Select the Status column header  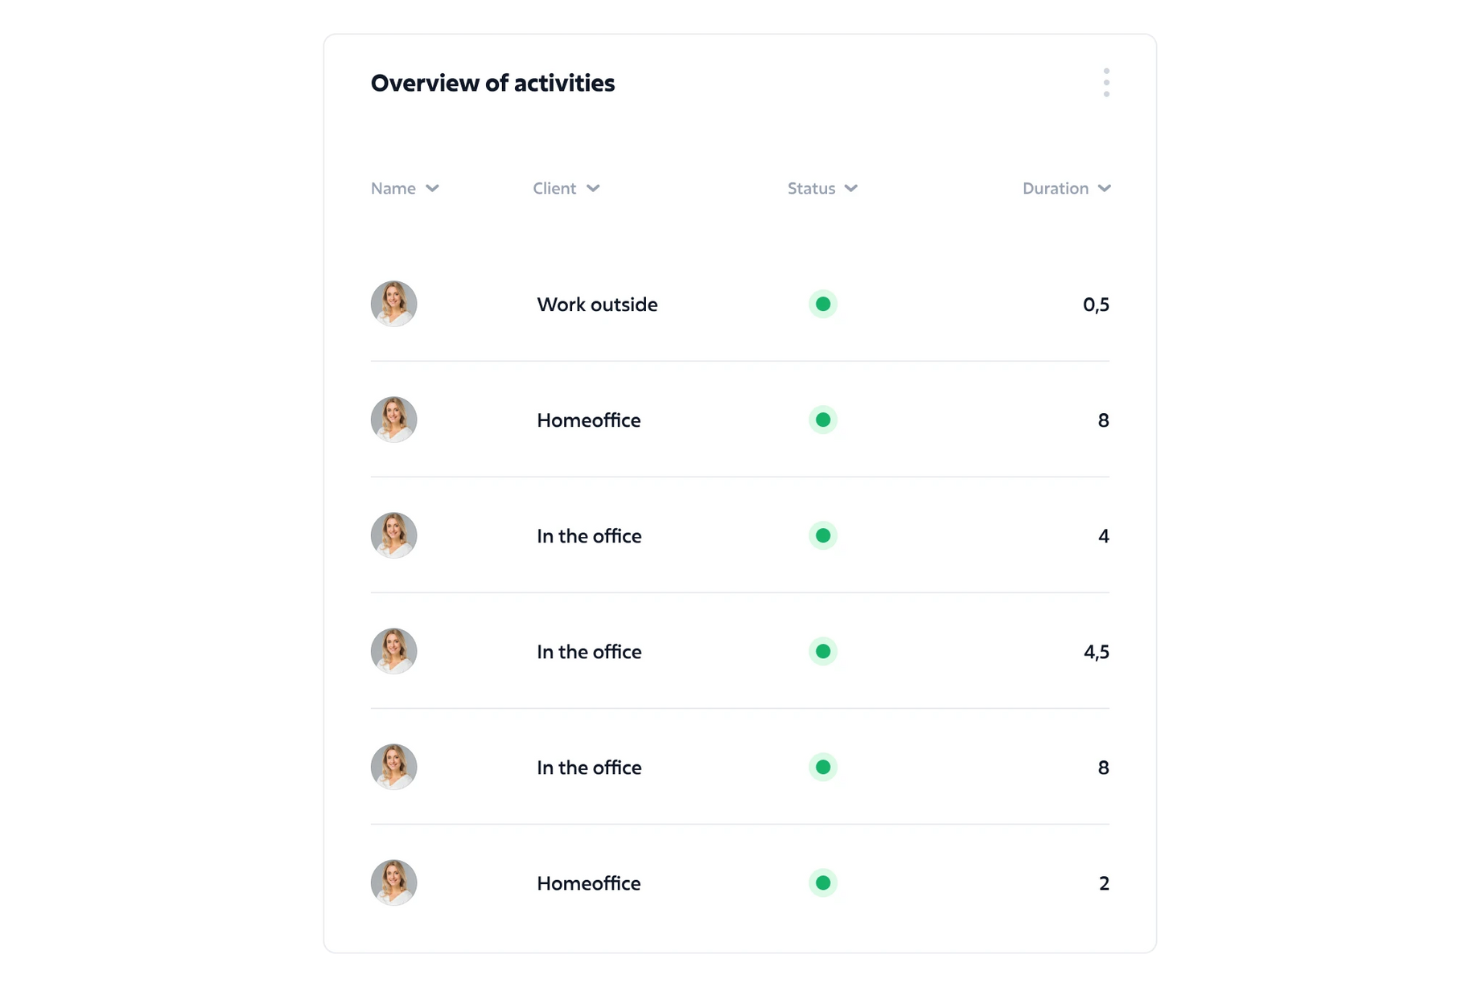811,188
